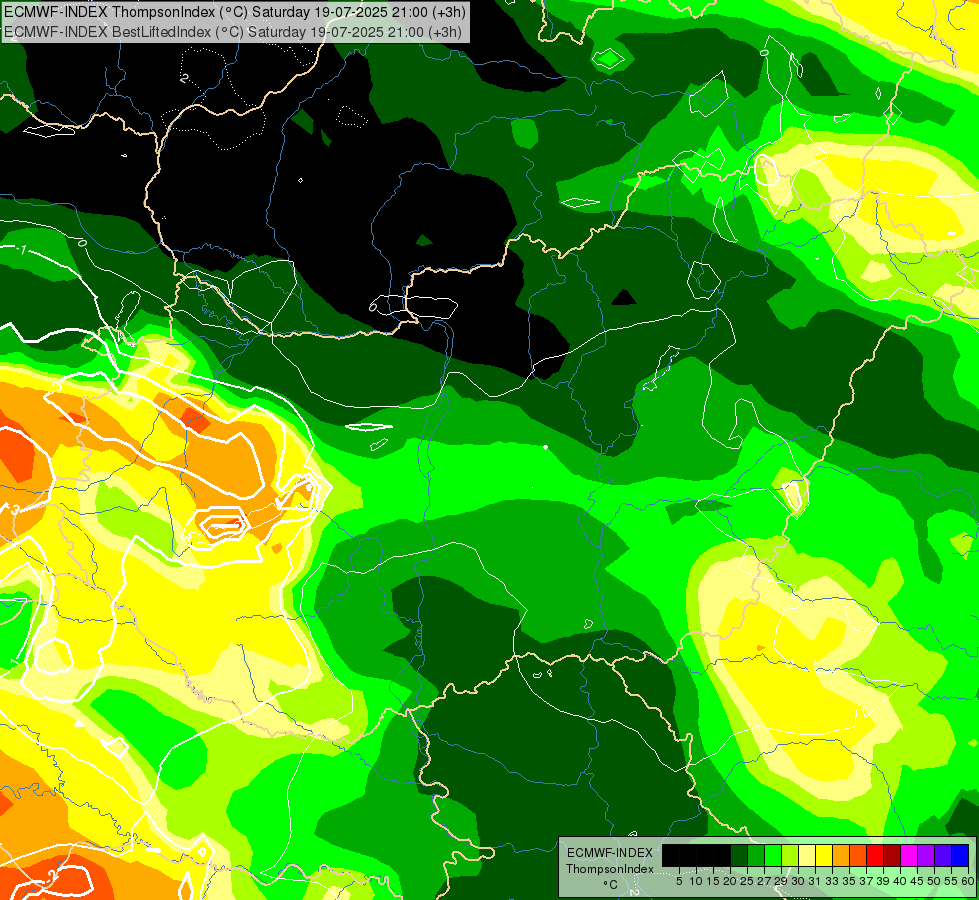Select the orange 33–35 legend swatch
The image size is (979, 900).
pyautogui.click(x=841, y=855)
